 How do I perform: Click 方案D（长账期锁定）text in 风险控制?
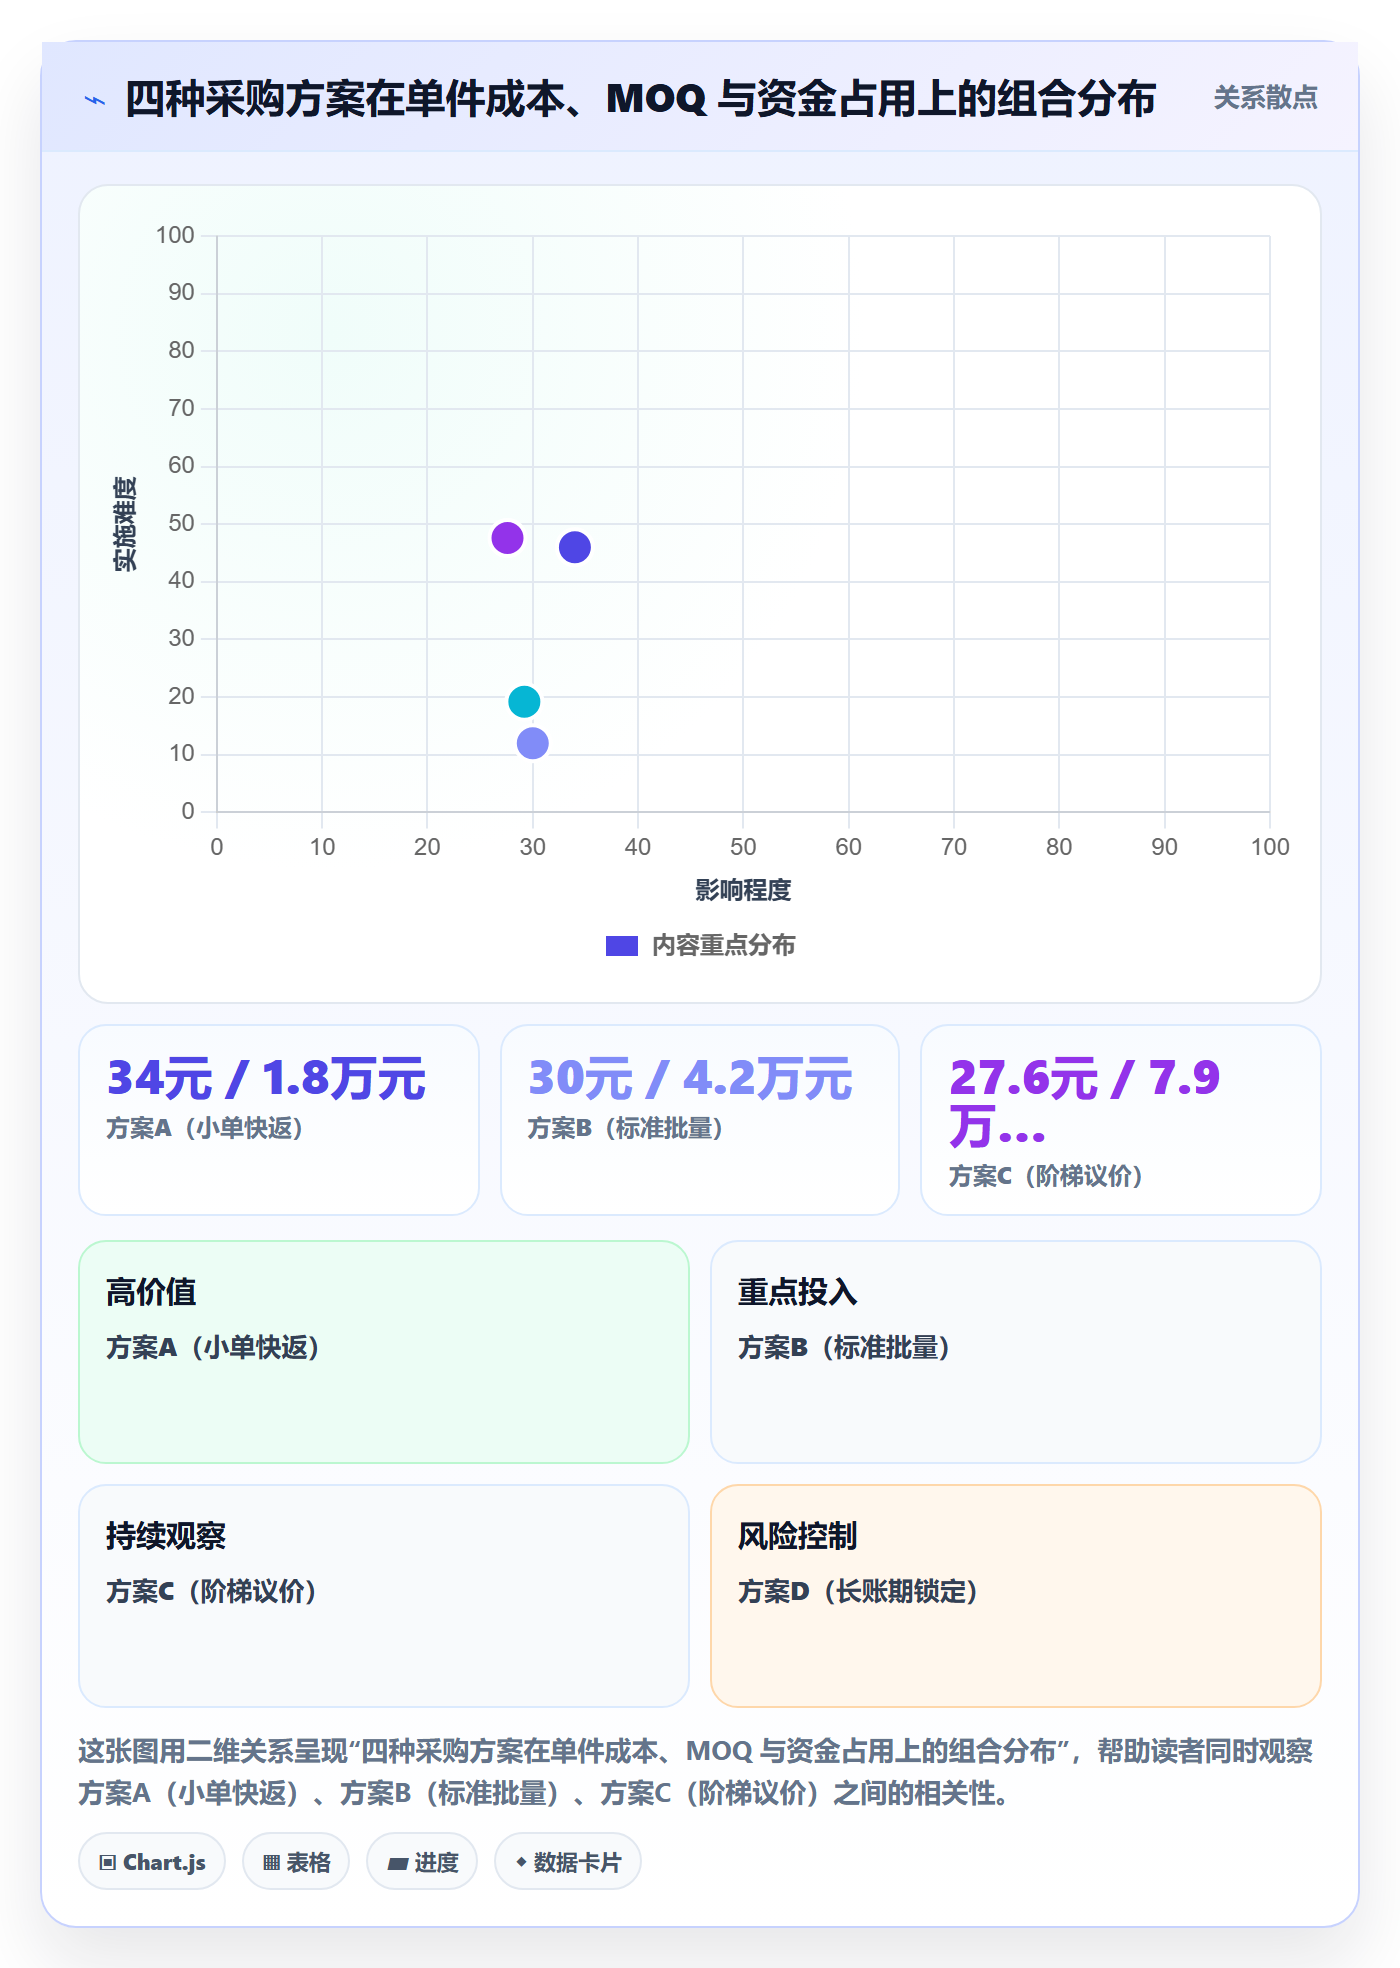coord(858,1591)
